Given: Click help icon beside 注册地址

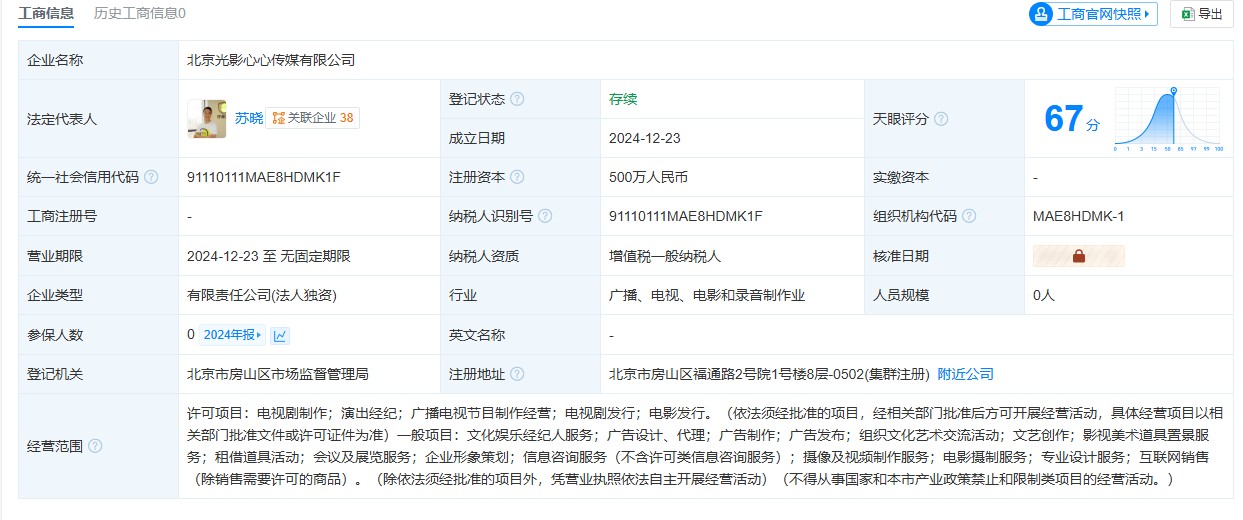Looking at the screenshot, I should point(517,374).
